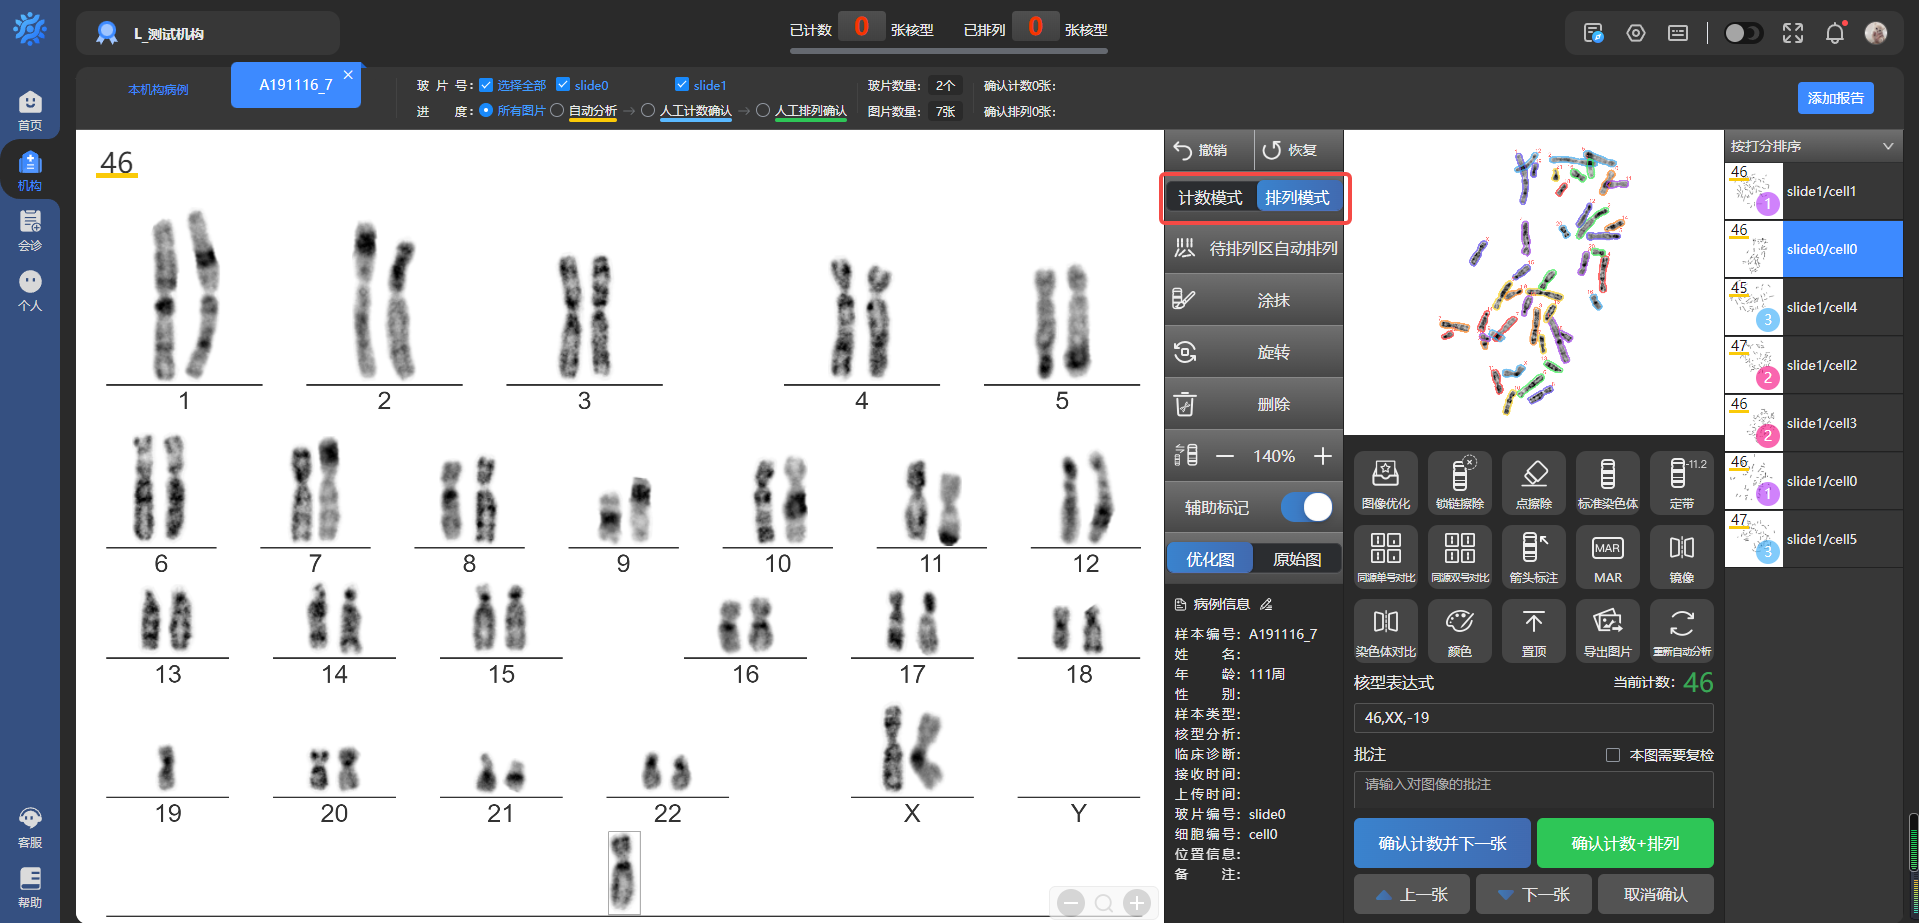Screen dimensions: 1919x923
Task: Switch to 计数模式 counting mode tab
Action: click(1209, 198)
